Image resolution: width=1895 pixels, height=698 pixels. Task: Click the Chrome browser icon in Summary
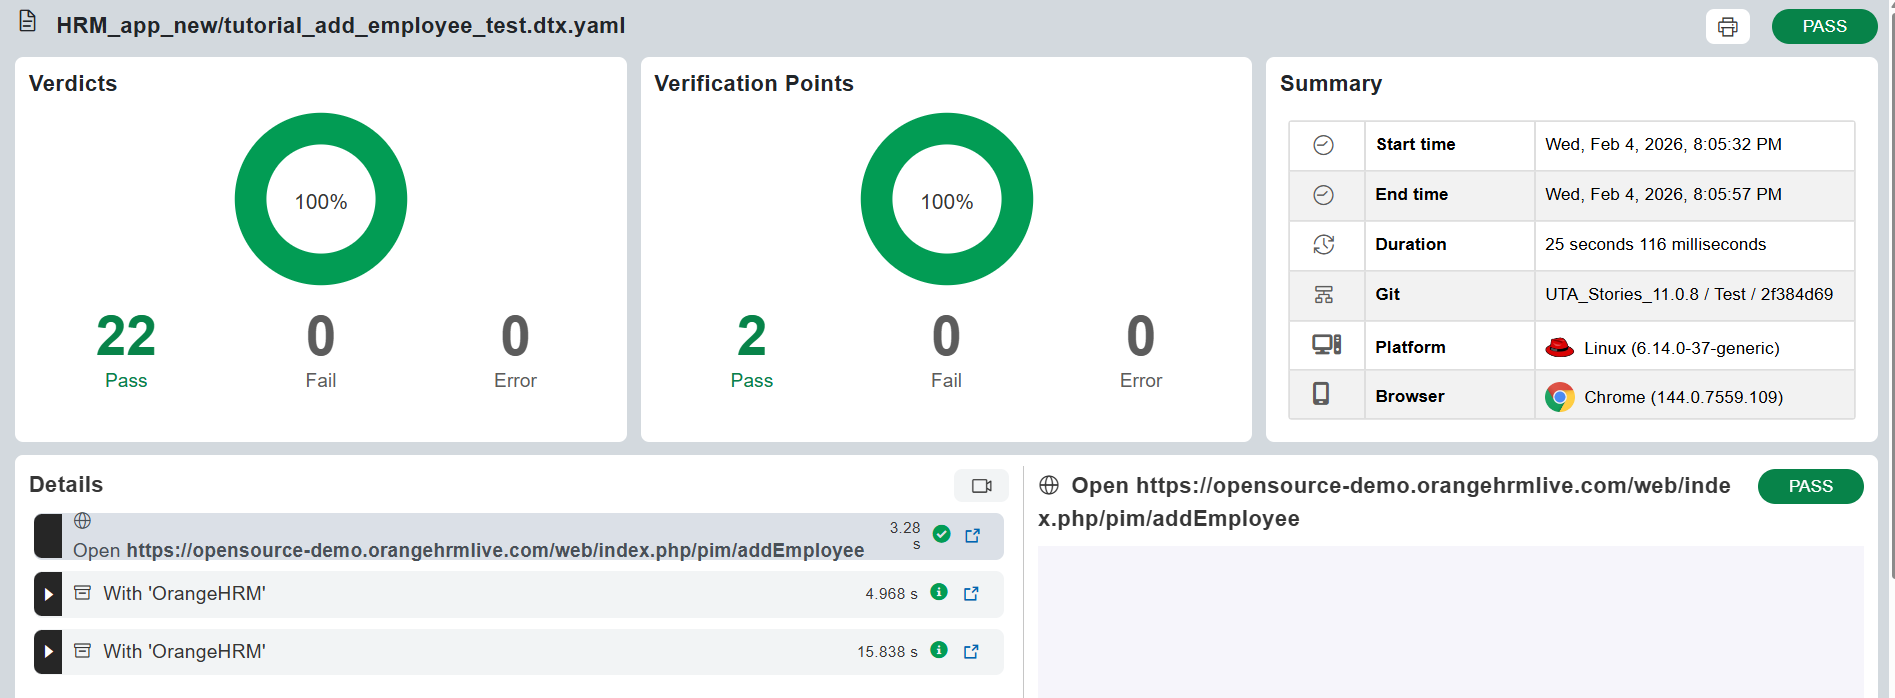(1559, 397)
